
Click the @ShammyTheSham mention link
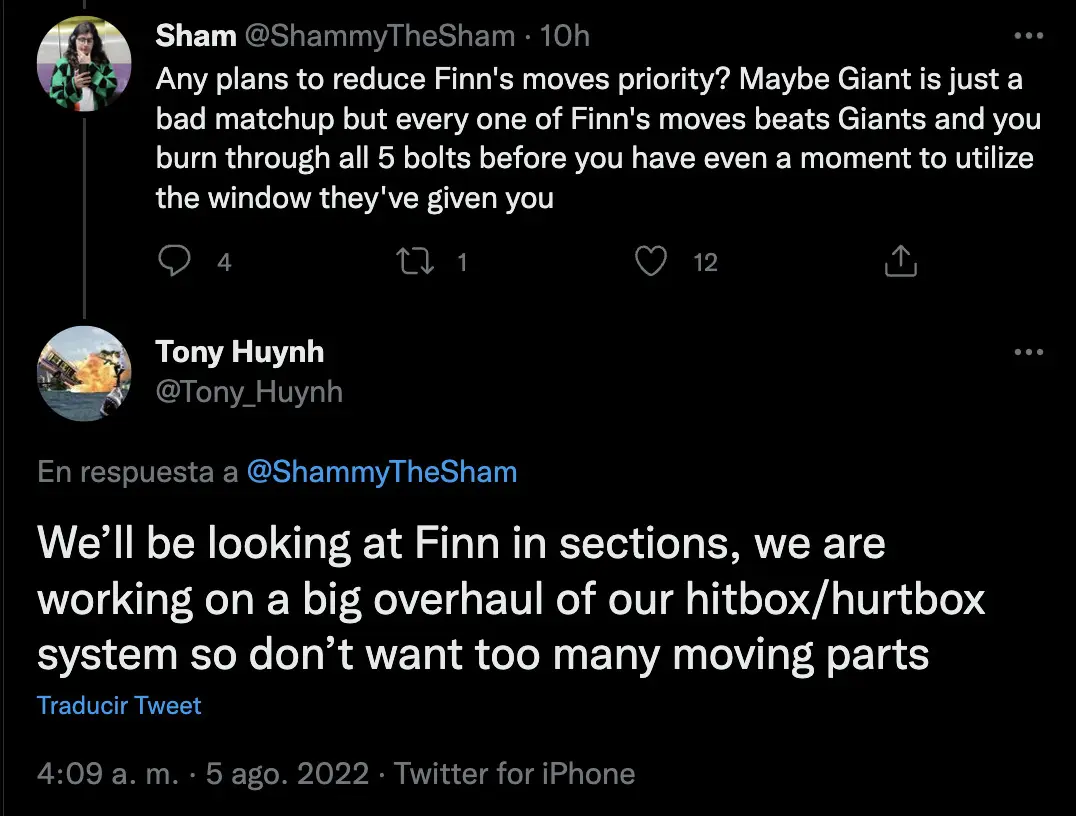382,472
